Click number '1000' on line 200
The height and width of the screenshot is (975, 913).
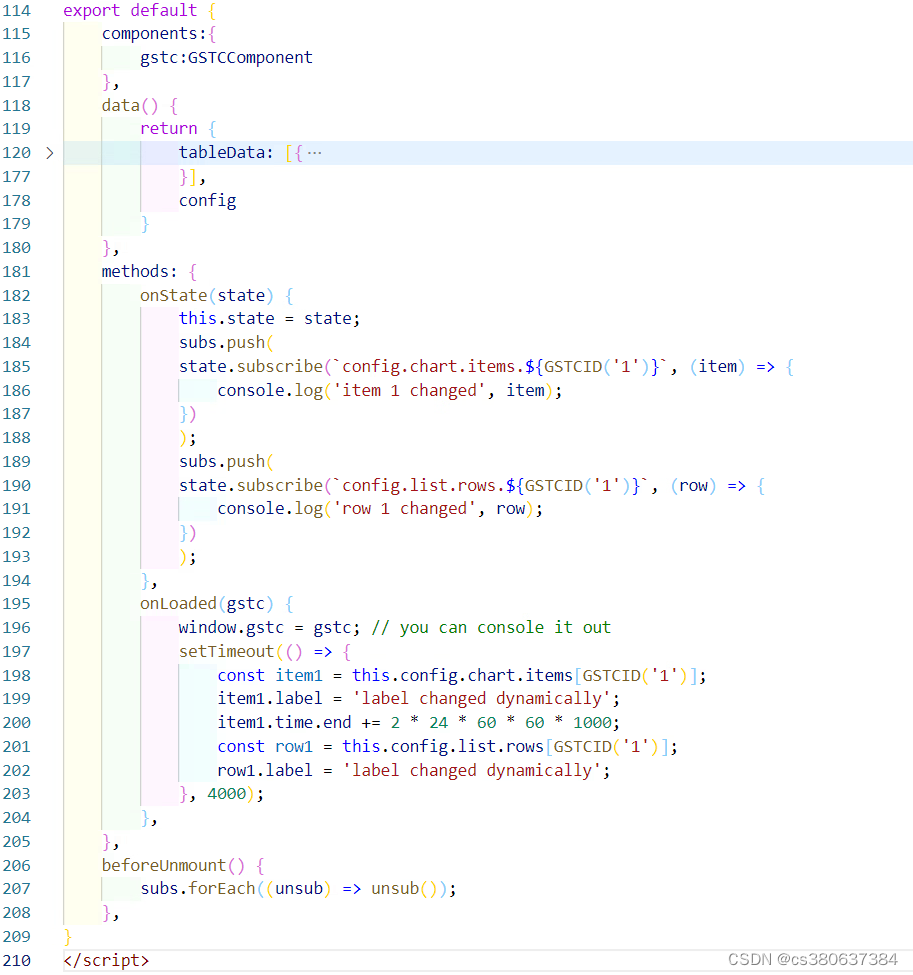(x=592, y=723)
